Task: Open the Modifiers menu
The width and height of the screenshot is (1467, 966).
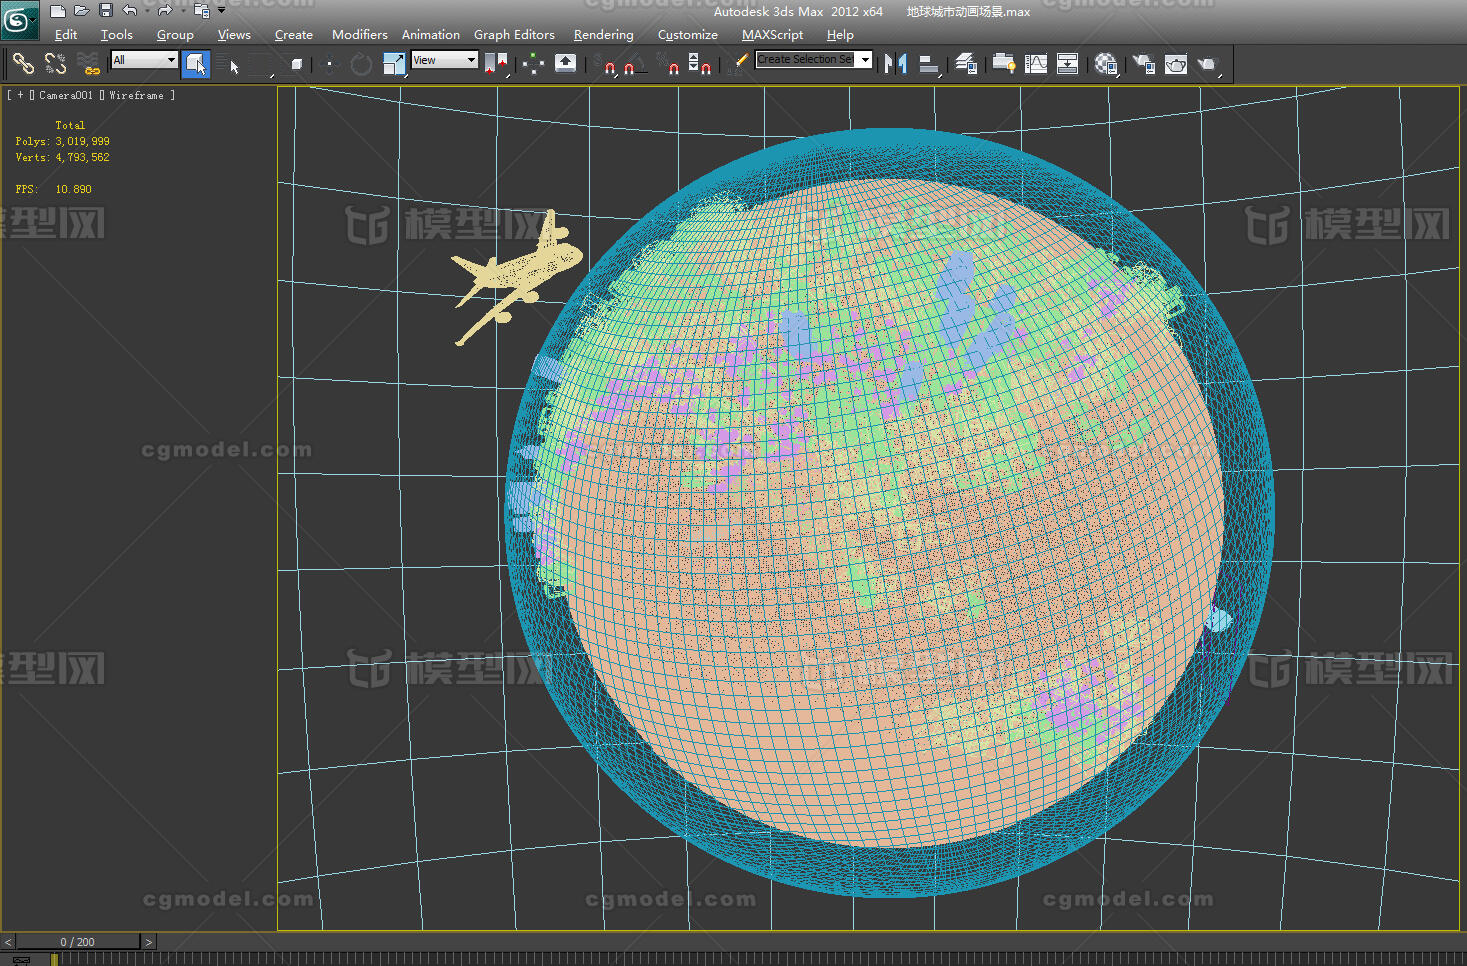Action: pos(359,35)
